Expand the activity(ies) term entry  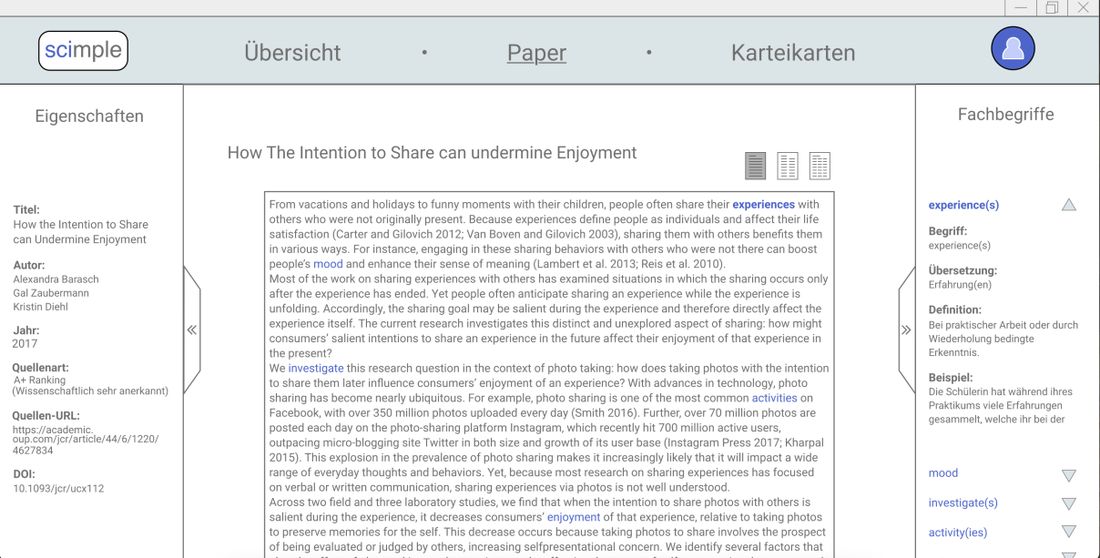1068,531
